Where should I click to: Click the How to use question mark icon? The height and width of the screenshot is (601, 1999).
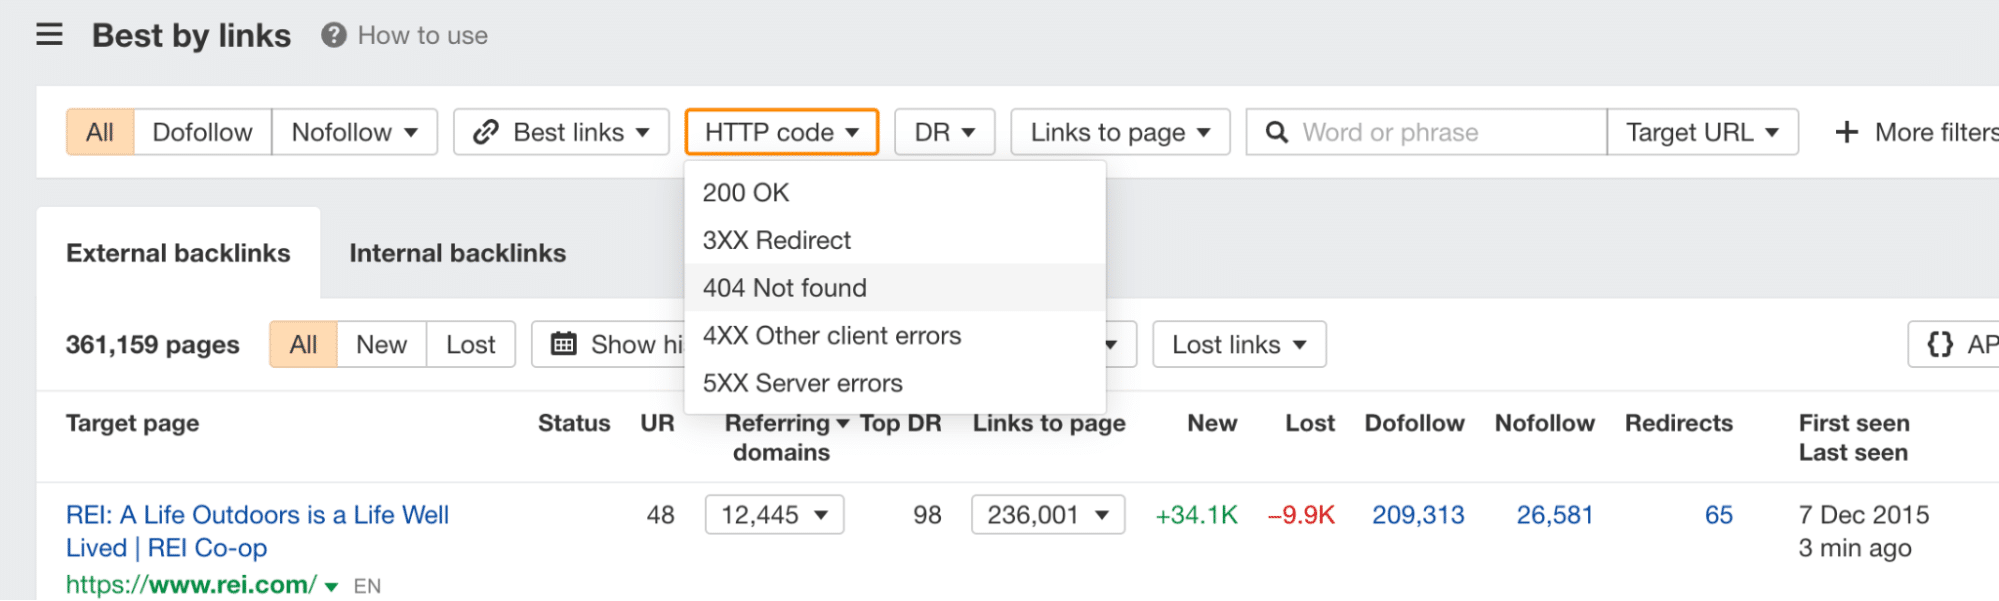[333, 35]
